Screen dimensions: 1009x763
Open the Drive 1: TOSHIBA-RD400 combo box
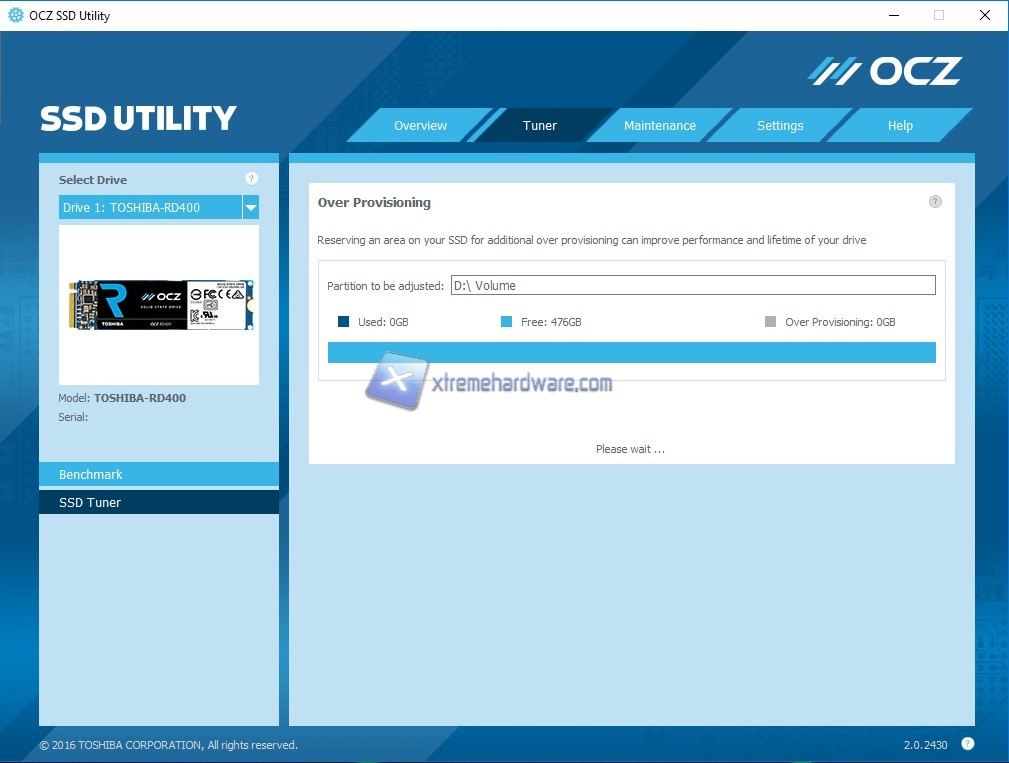coord(150,208)
